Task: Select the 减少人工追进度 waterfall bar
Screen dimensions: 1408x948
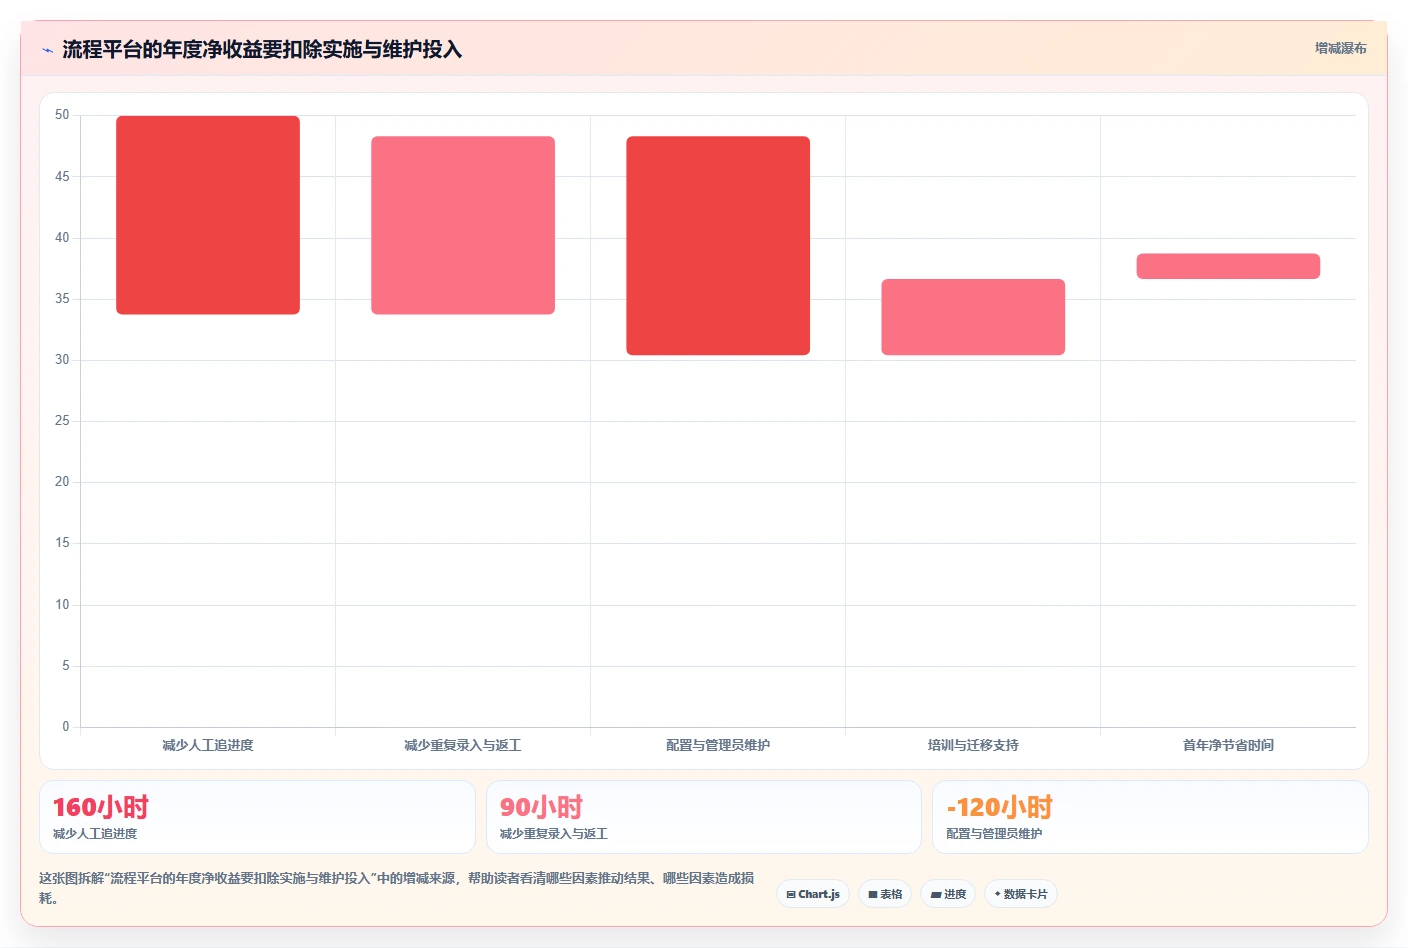Action: (208, 215)
